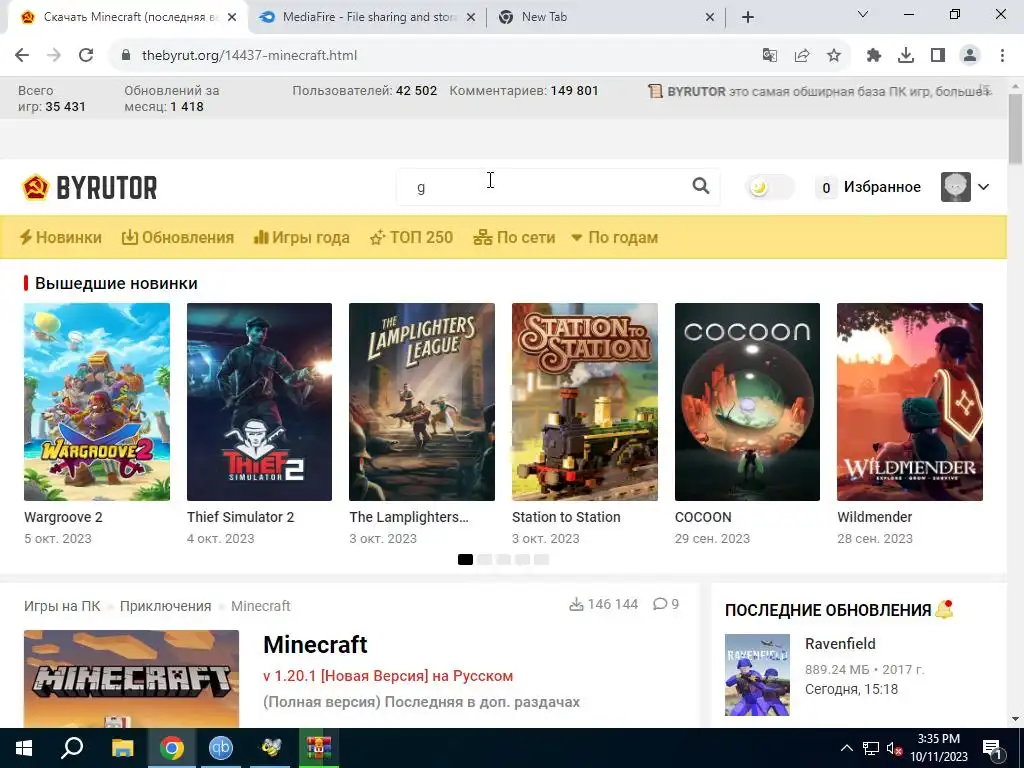Select the fourth carousel page dot
Screen dimensions: 1024x768
(522, 560)
